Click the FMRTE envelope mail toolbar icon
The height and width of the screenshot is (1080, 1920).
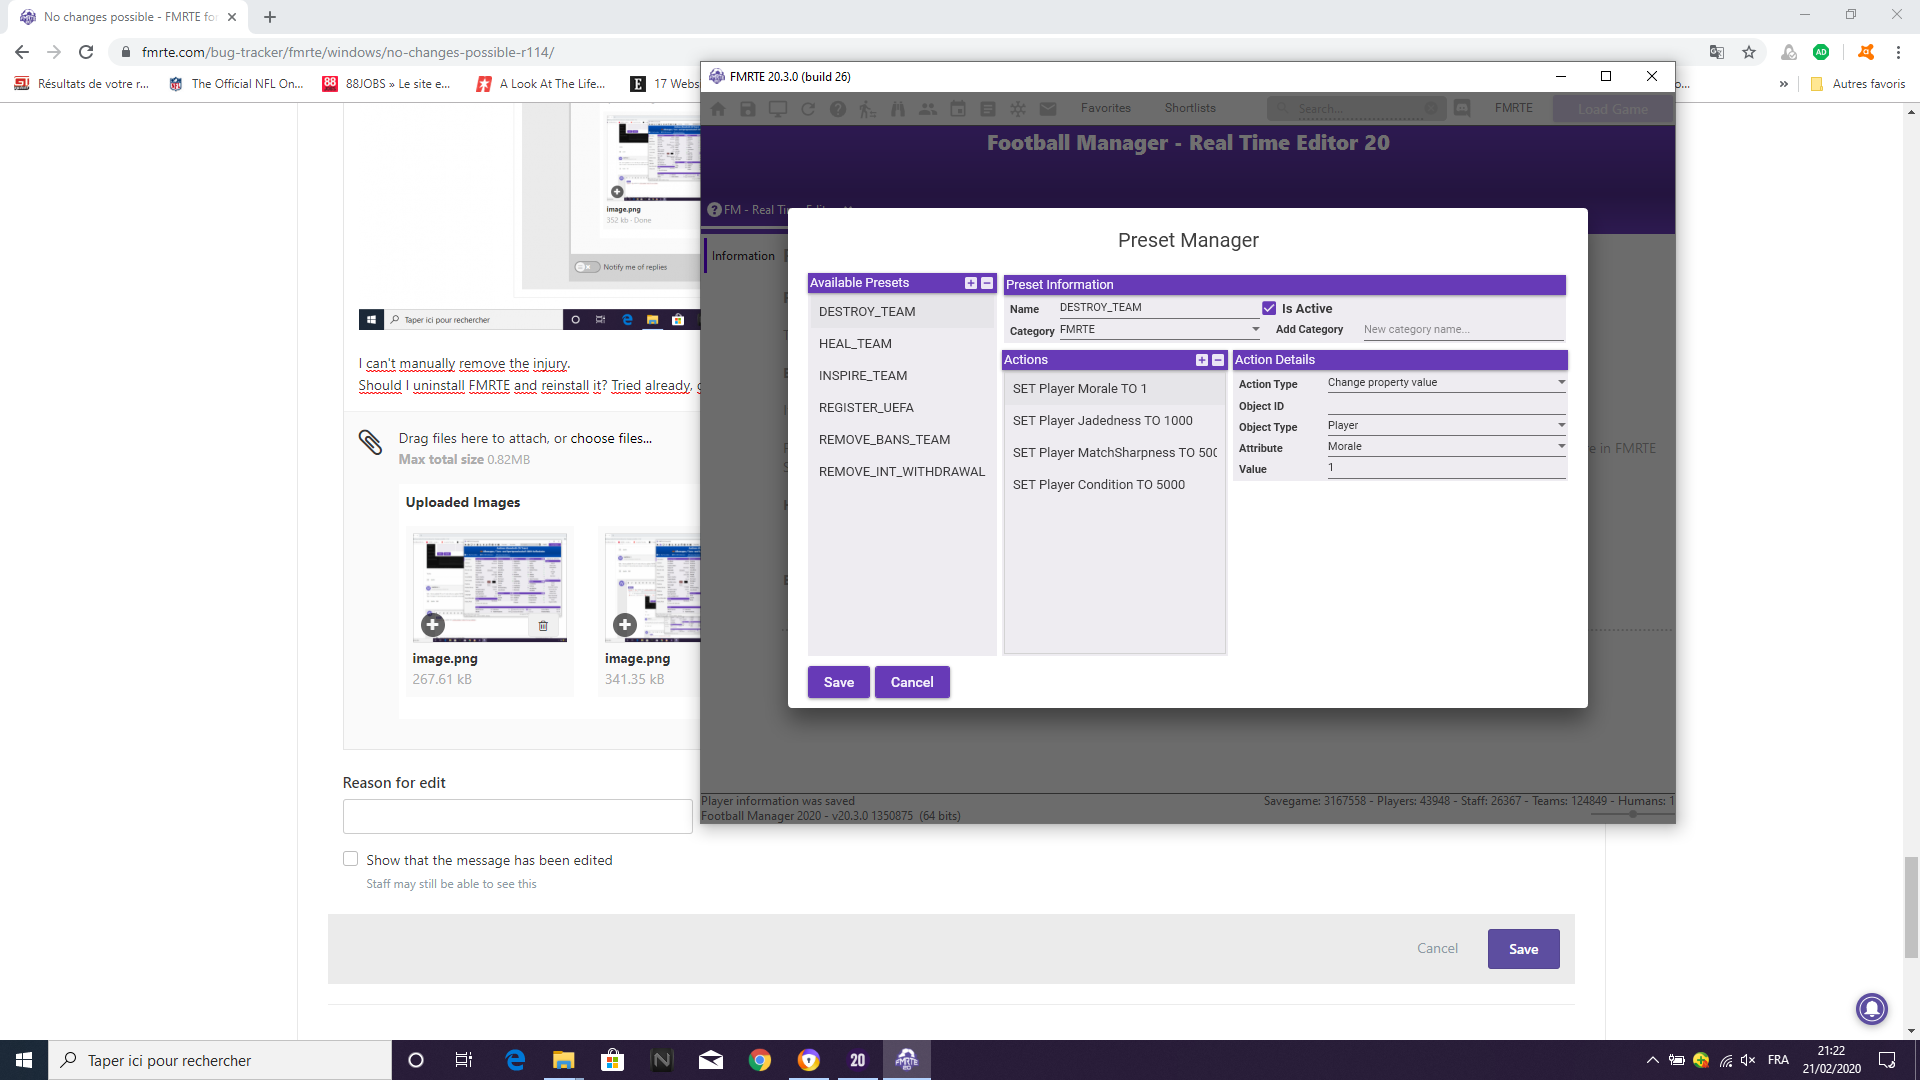click(x=1048, y=108)
